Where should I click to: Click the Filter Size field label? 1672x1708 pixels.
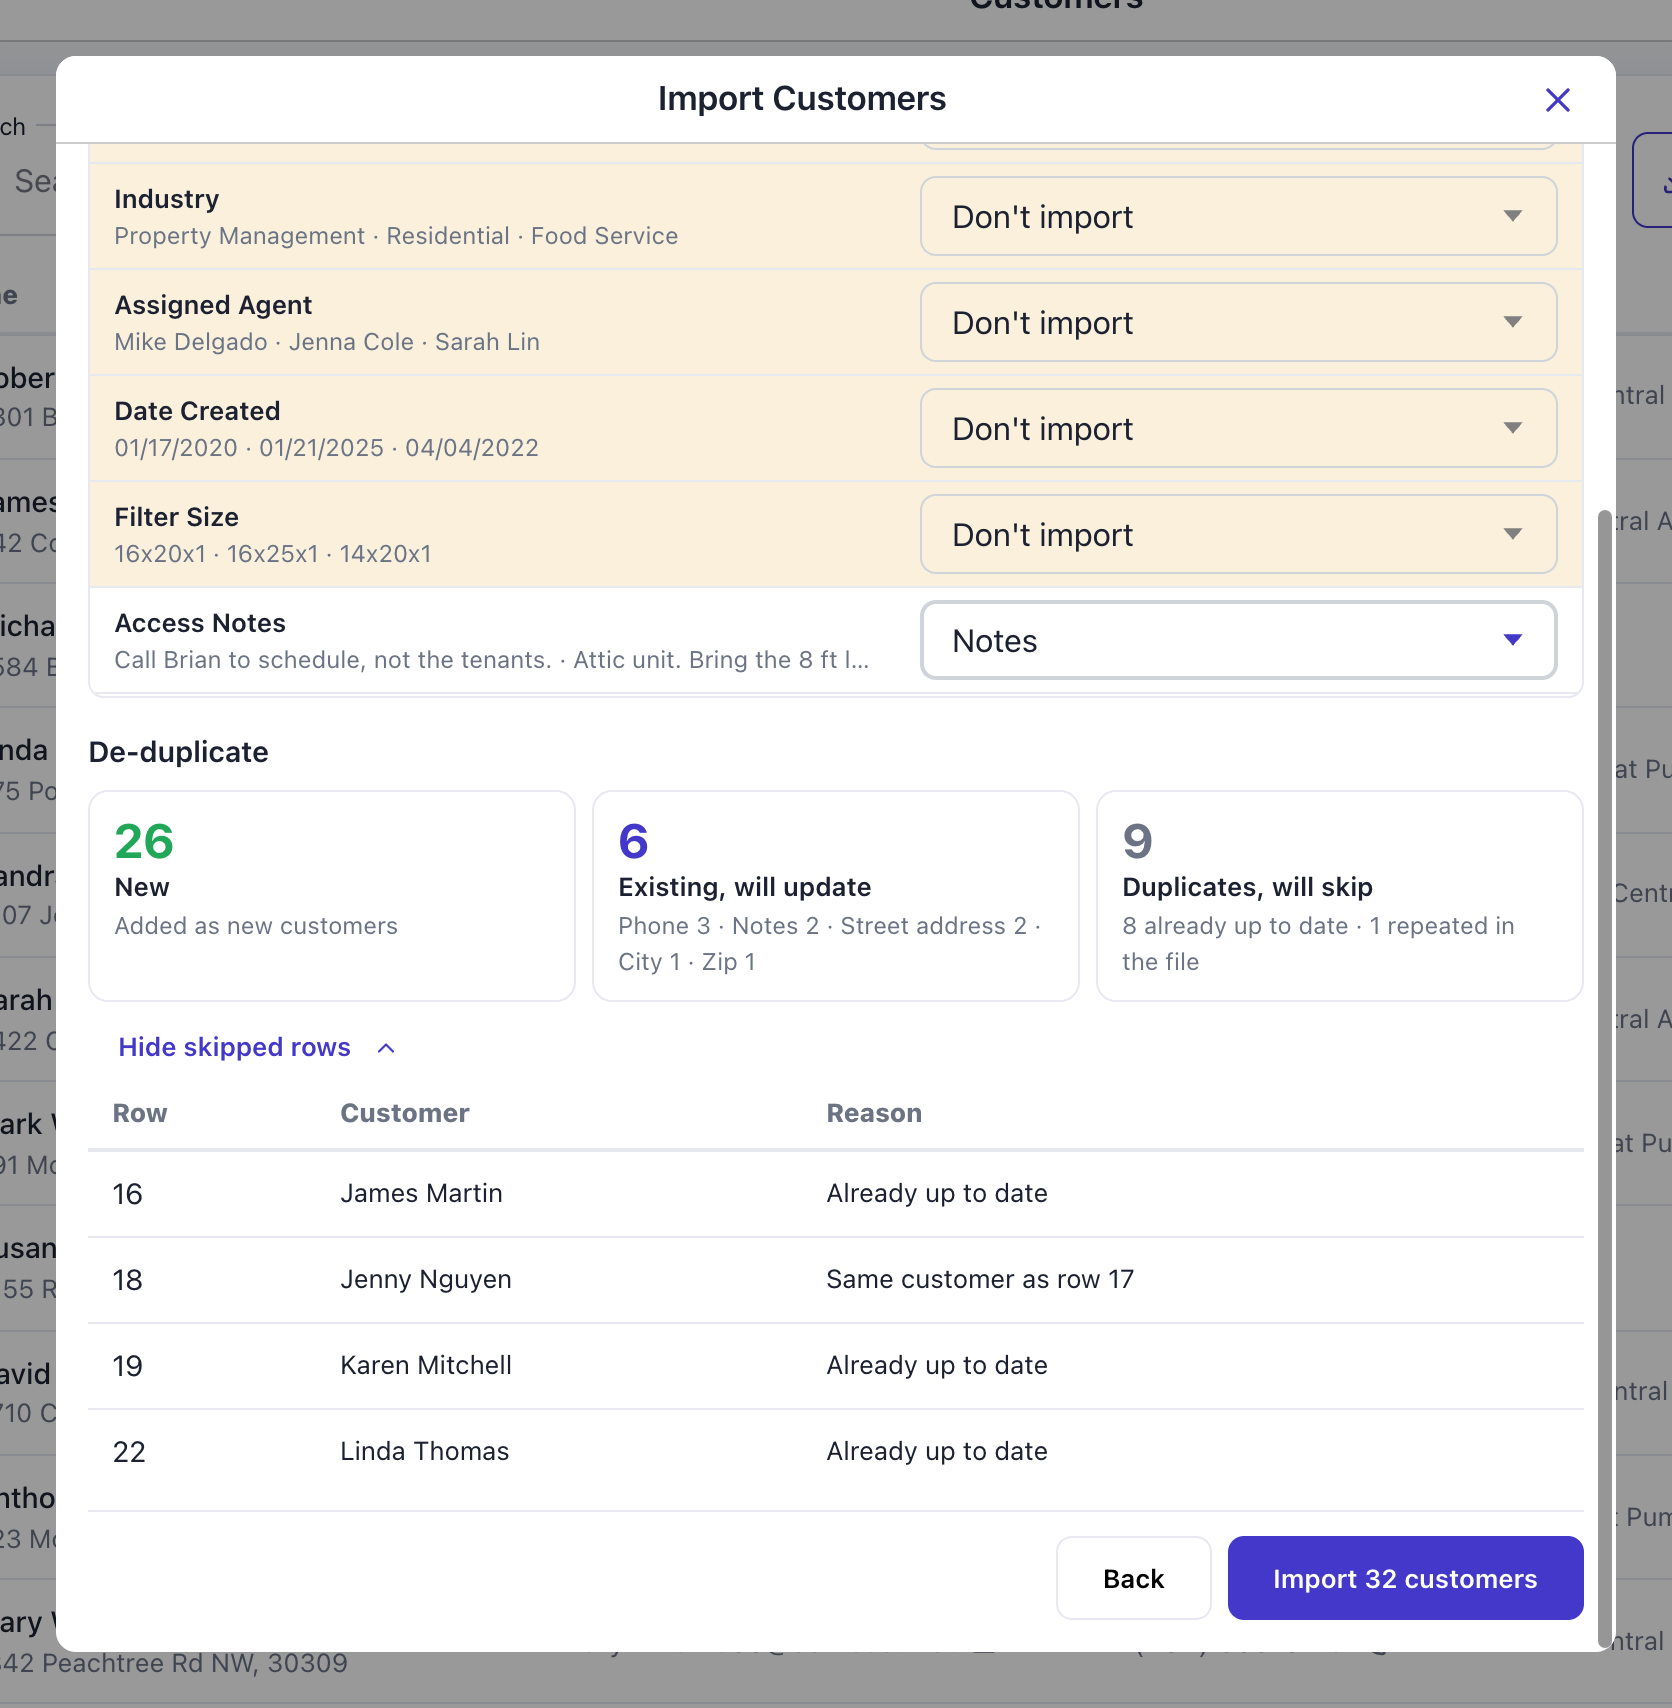[176, 517]
